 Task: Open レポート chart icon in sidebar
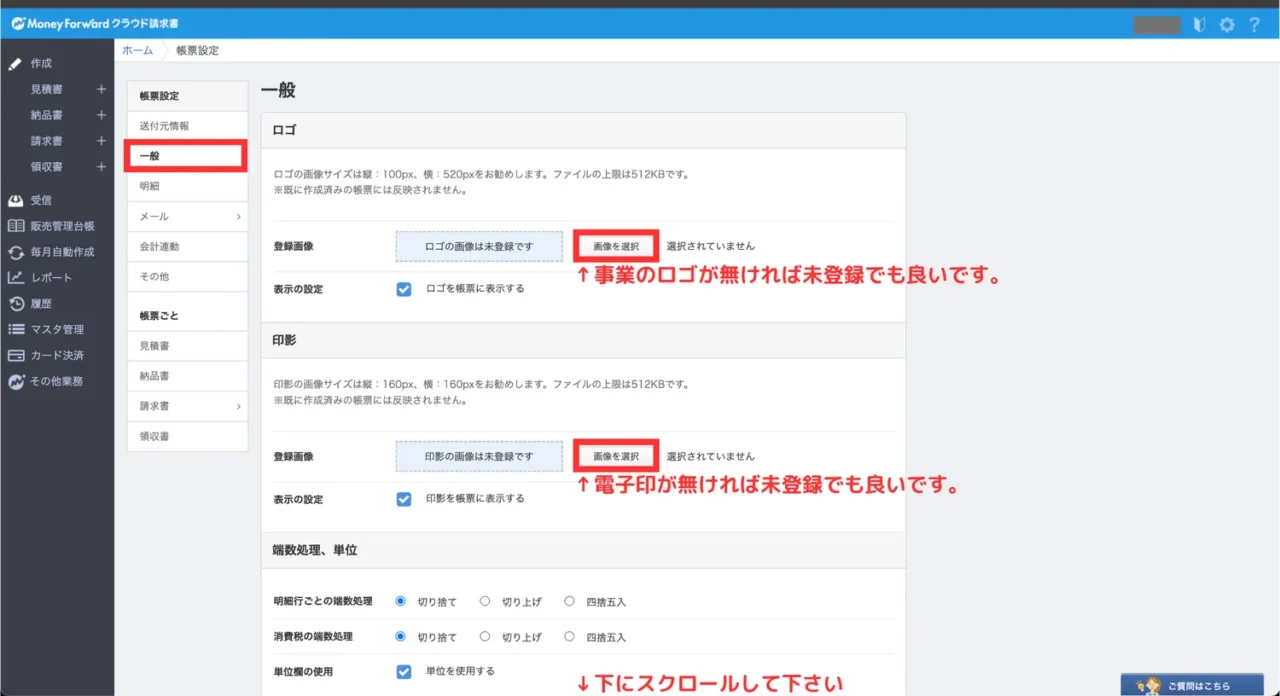tap(16, 278)
